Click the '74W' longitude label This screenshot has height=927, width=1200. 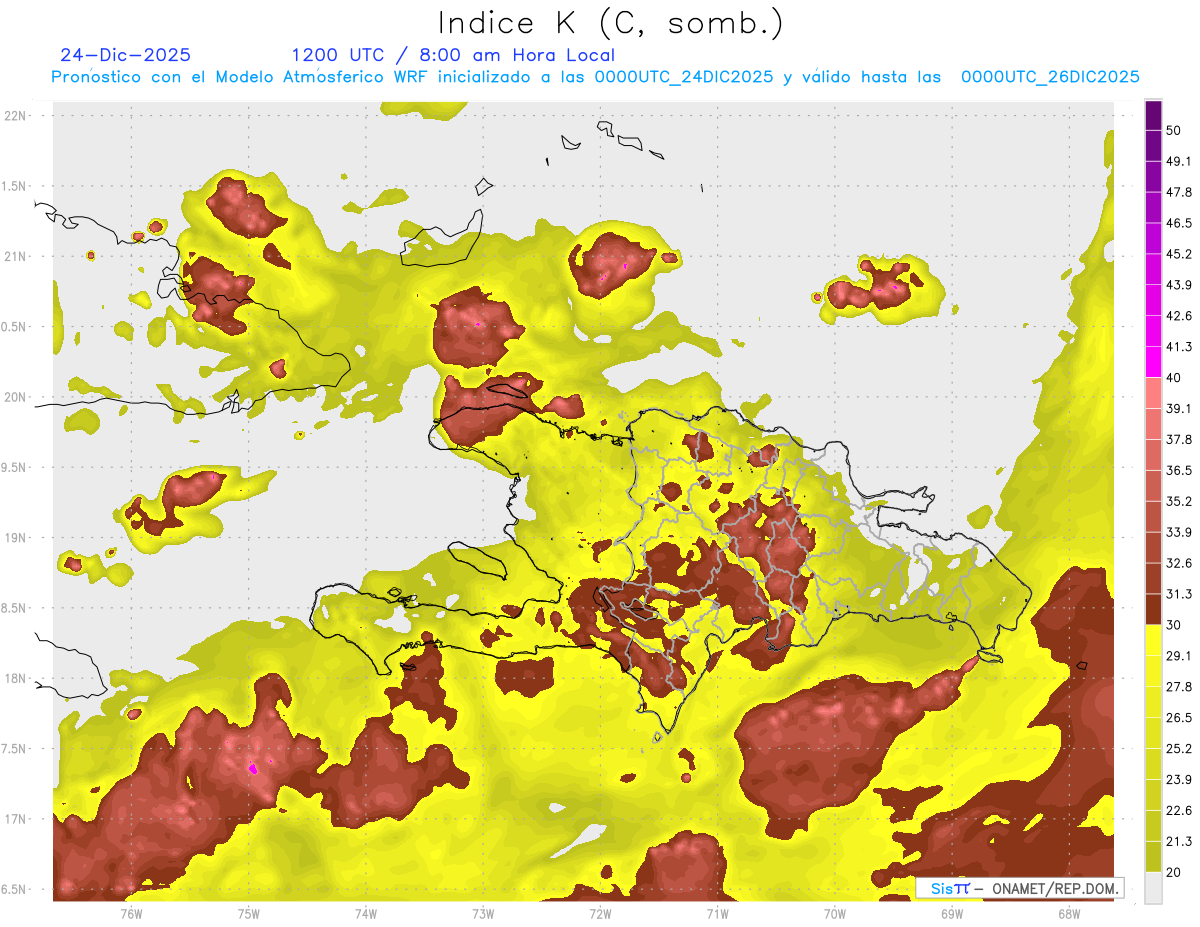coord(365,913)
